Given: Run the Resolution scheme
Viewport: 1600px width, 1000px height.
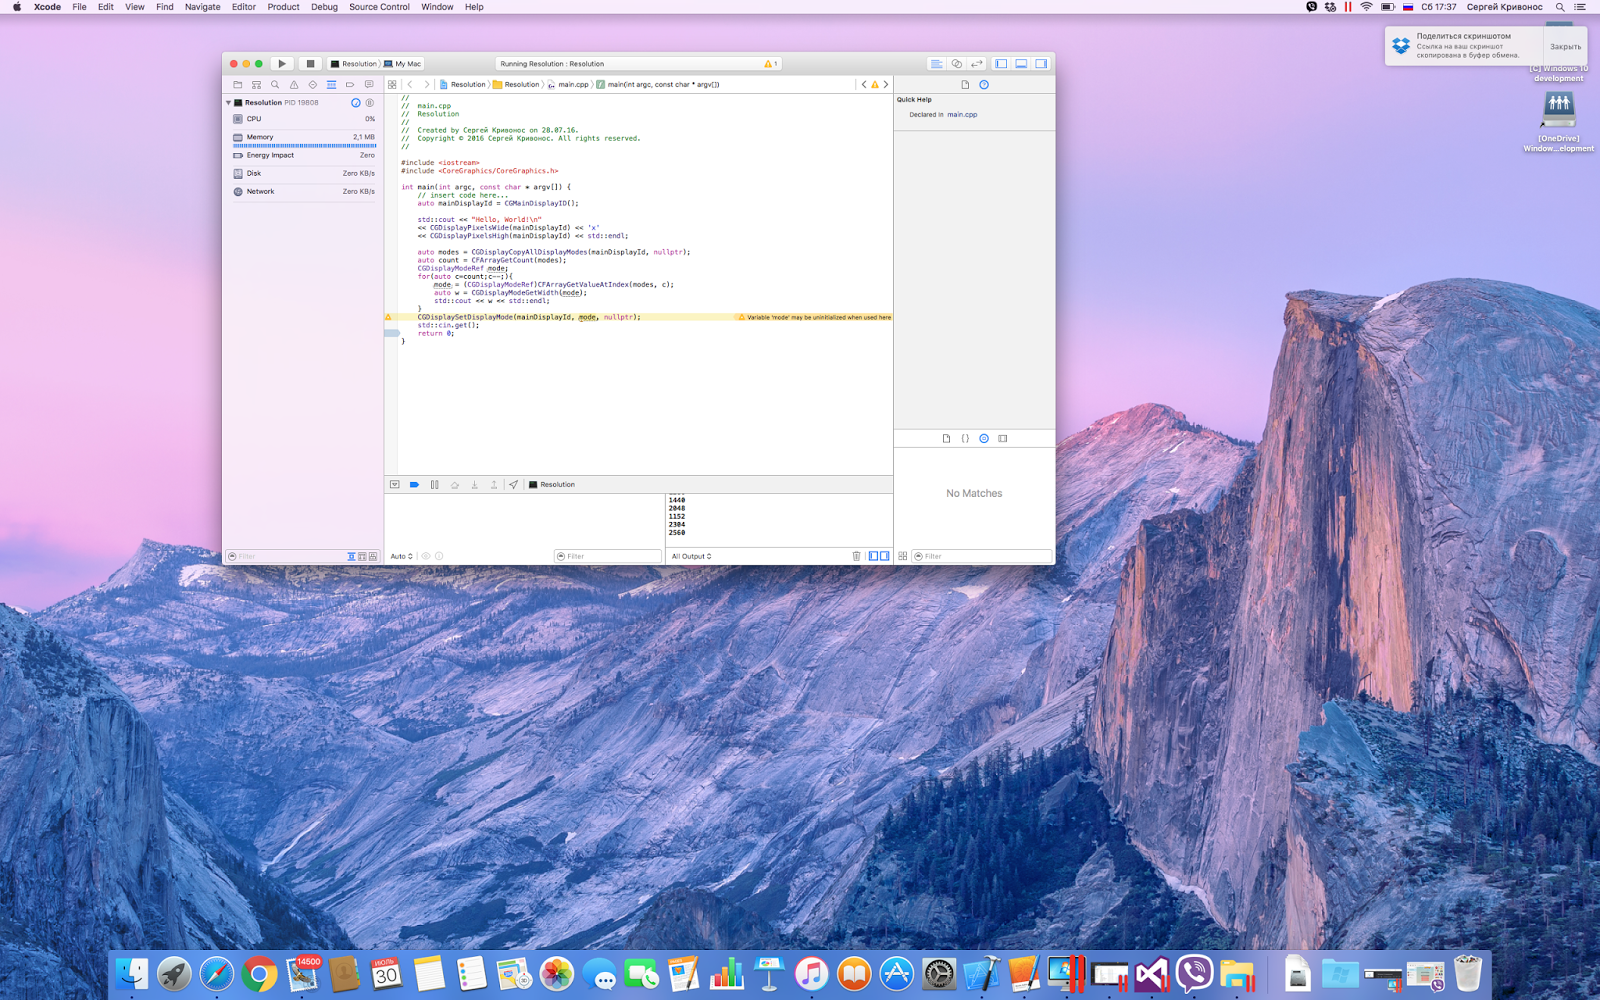Looking at the screenshot, I should point(283,63).
